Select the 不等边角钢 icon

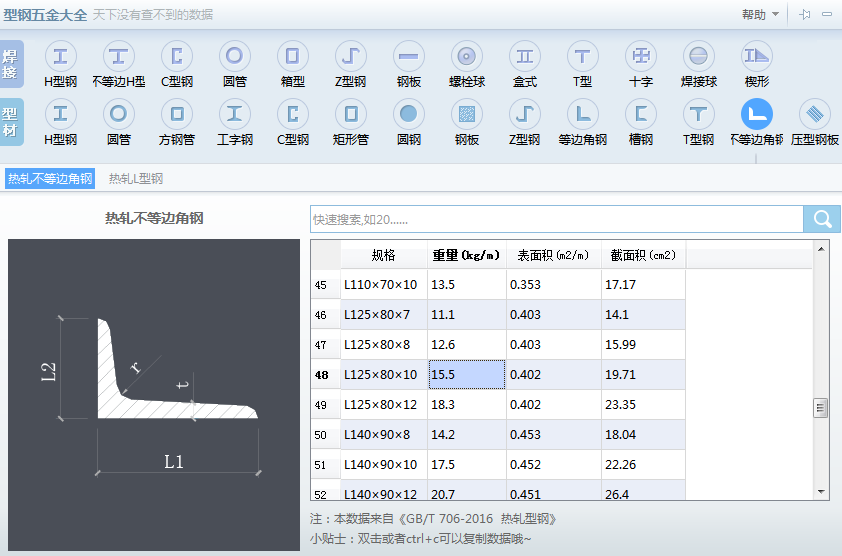click(x=757, y=114)
